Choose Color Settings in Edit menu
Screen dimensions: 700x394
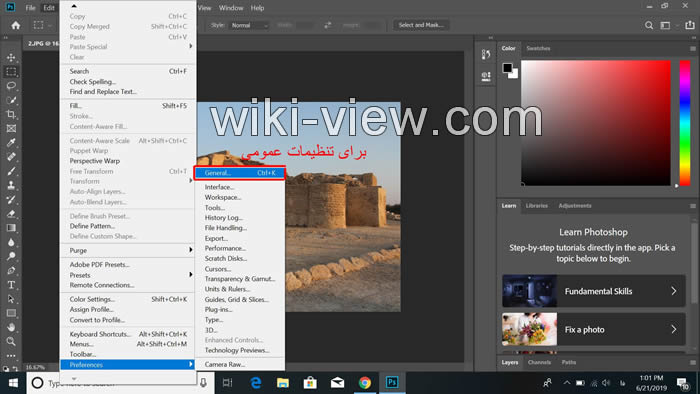[x=128, y=299]
